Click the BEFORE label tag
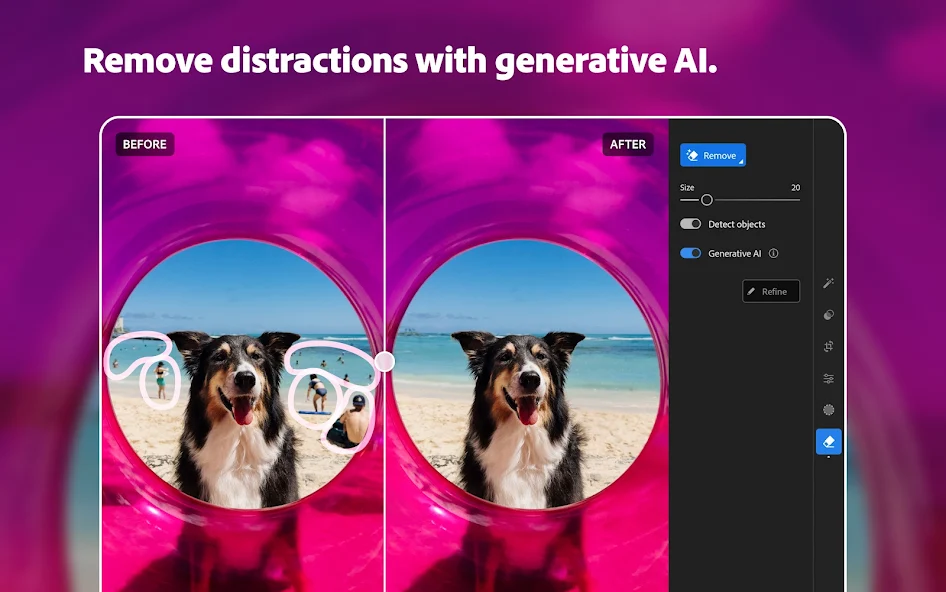This screenshot has width=946, height=592. click(144, 144)
